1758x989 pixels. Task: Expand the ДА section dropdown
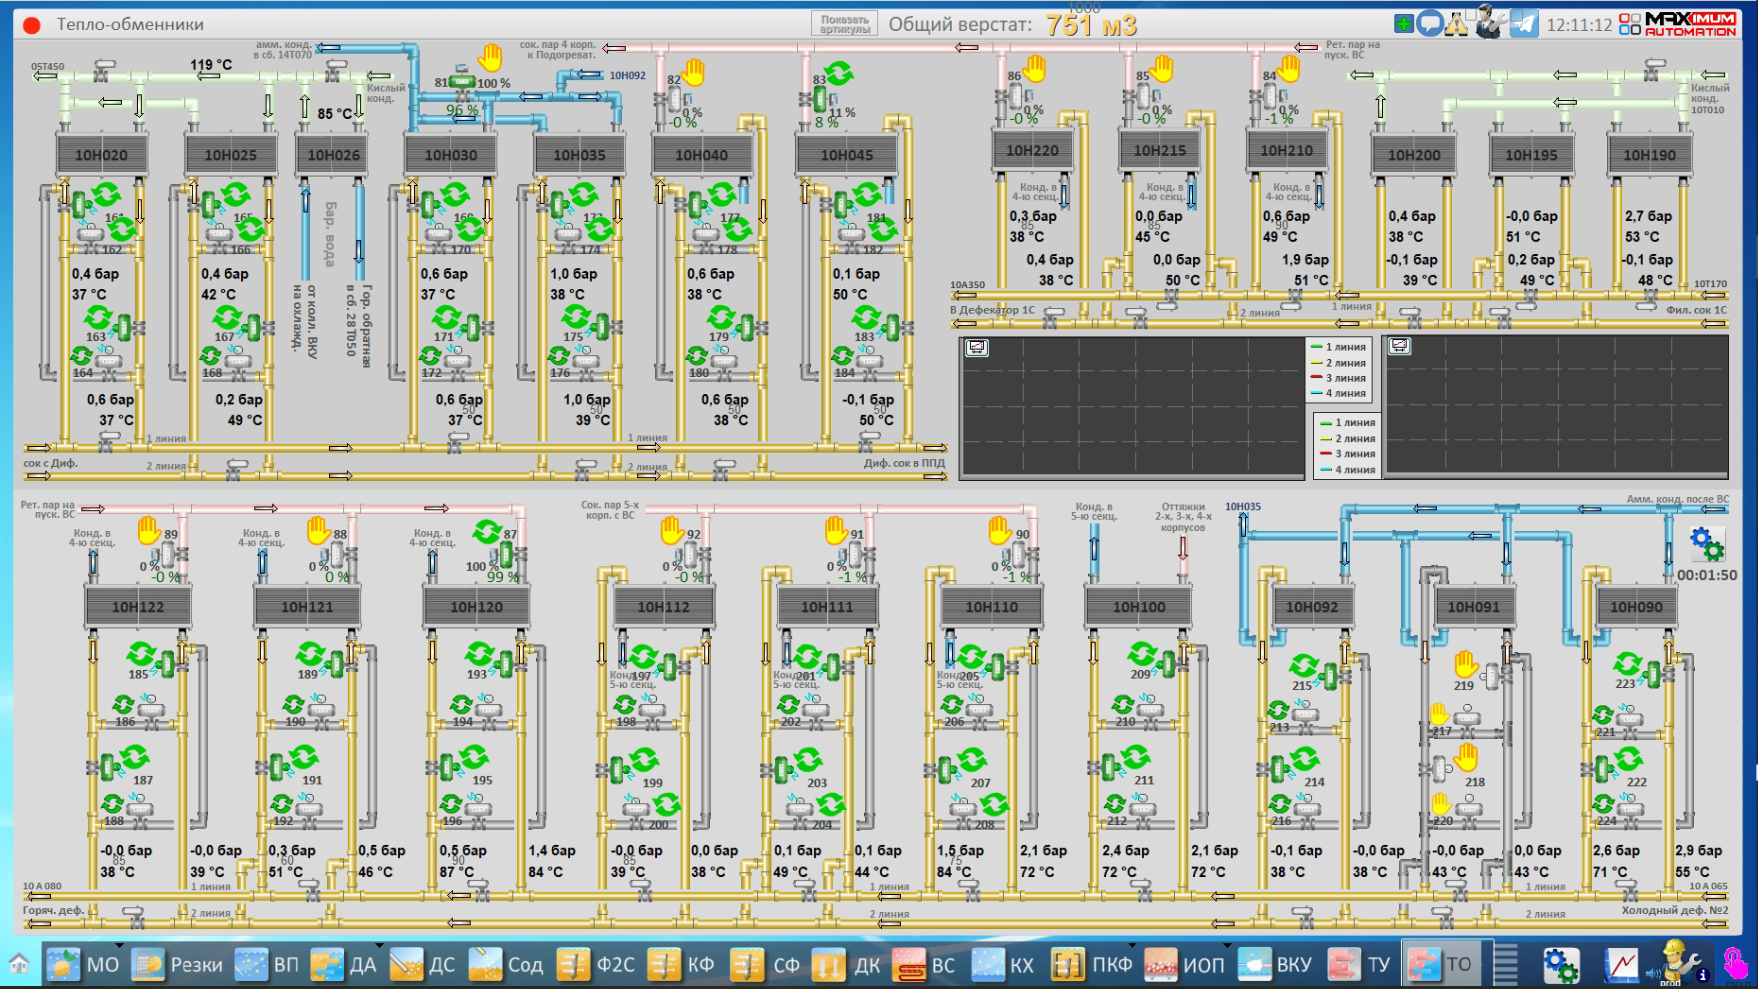click(379, 946)
